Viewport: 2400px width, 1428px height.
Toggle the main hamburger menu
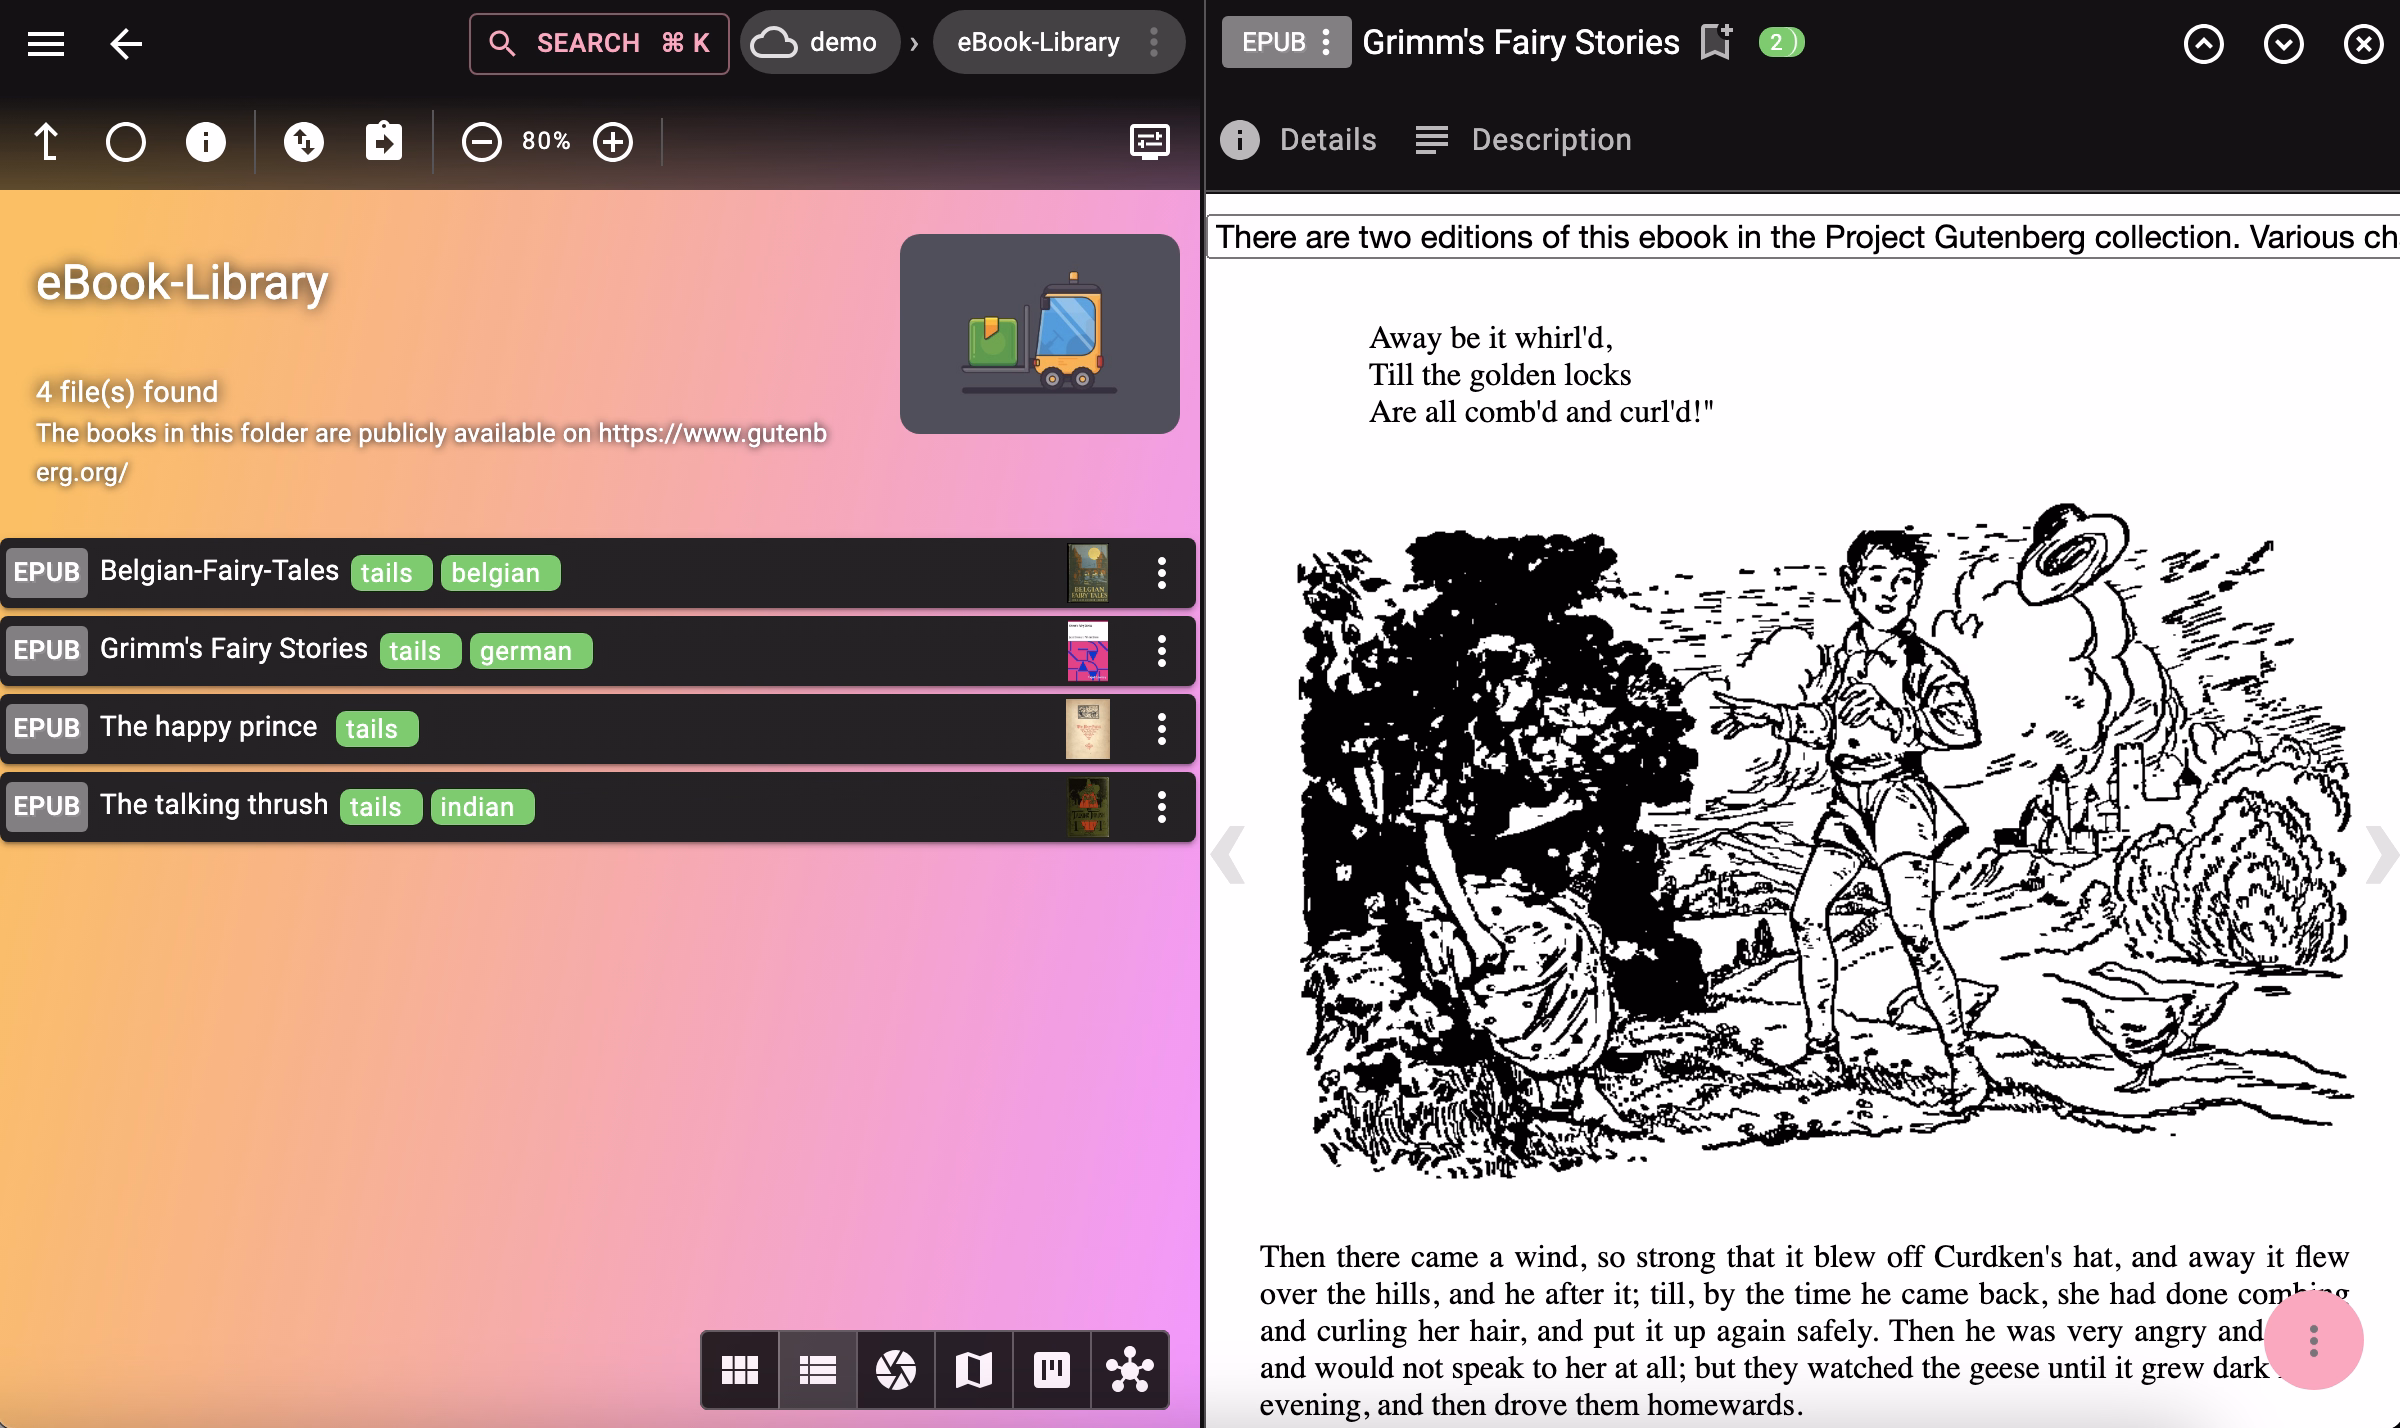pos(46,43)
